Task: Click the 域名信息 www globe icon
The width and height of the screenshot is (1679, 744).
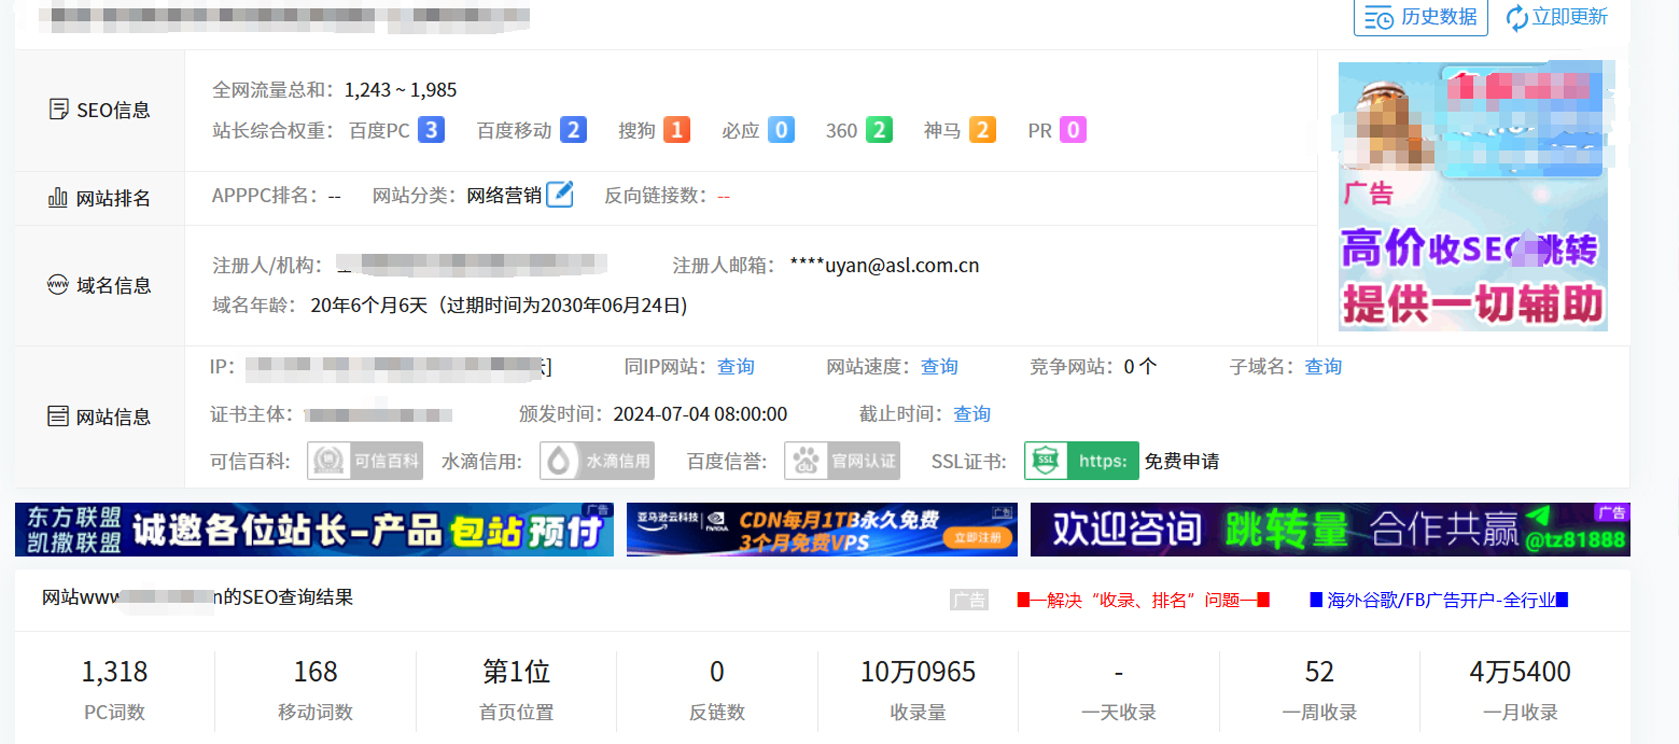Action: 58,285
